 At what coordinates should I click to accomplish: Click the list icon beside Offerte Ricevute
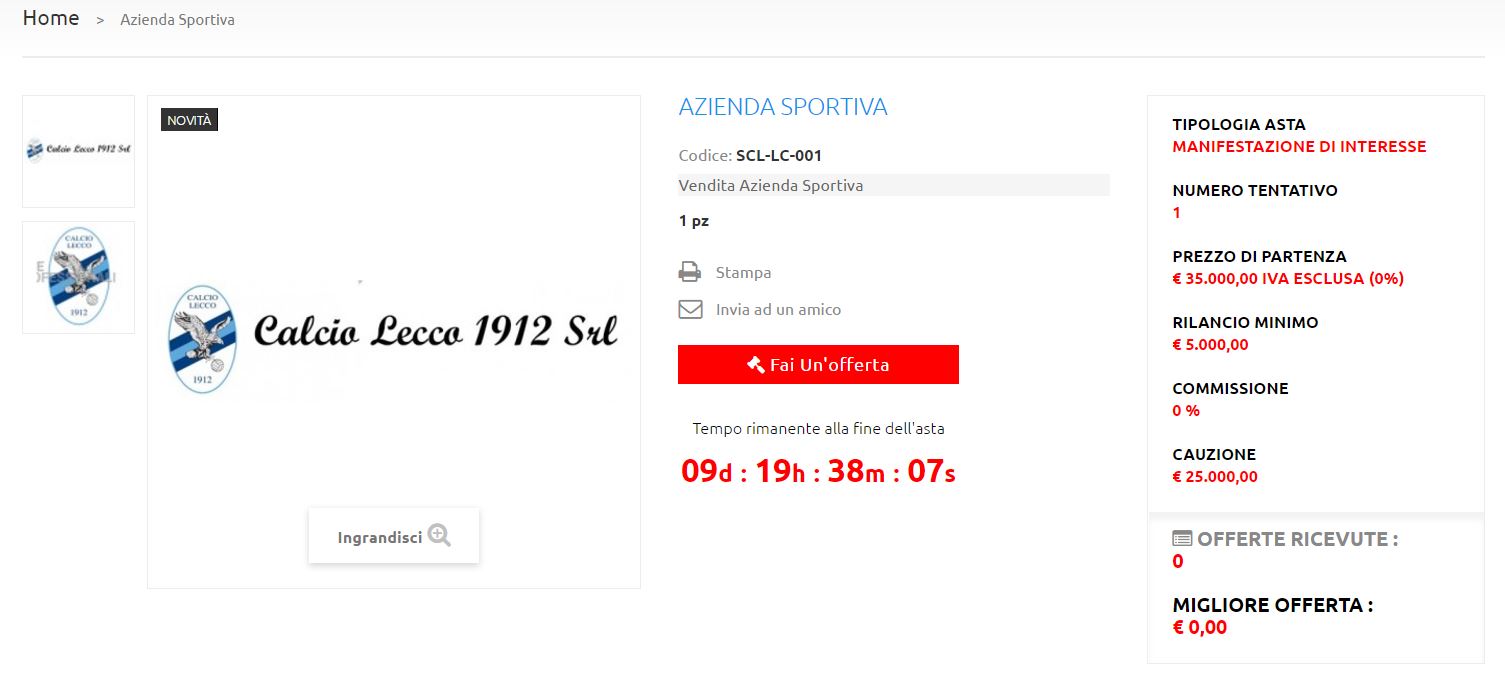click(x=1182, y=538)
